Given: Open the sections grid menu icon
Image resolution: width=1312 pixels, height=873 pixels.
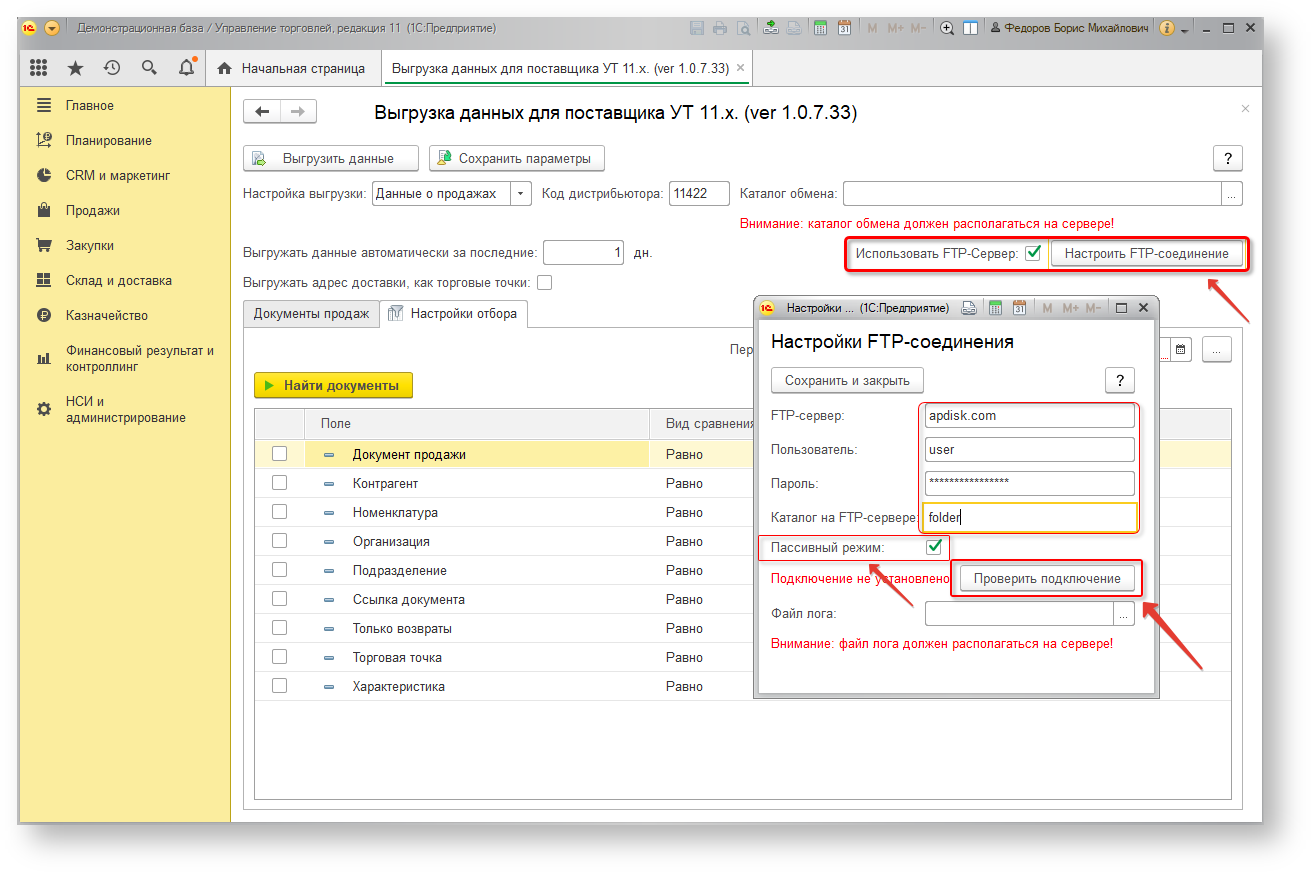Looking at the screenshot, I should [38, 68].
